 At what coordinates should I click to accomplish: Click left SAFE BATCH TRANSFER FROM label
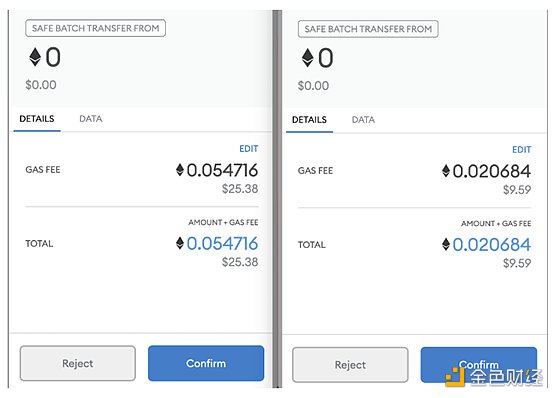tap(95, 28)
